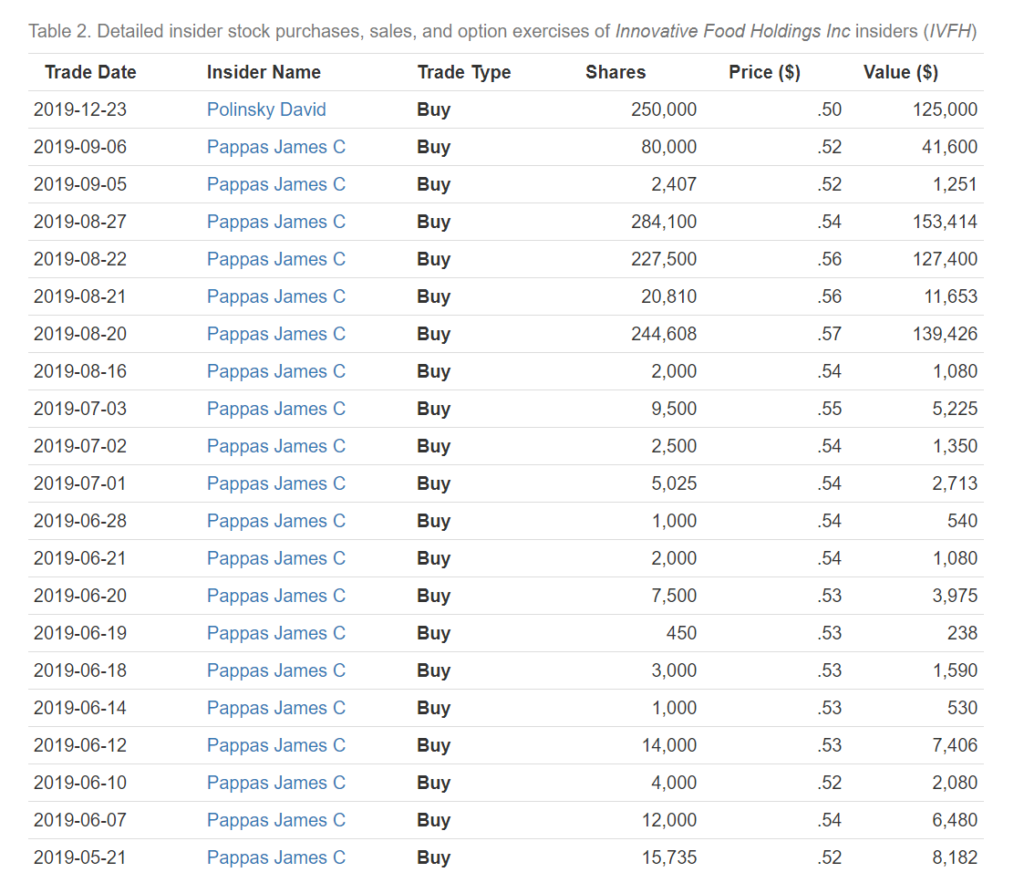The width and height of the screenshot is (1024, 883).
Task: Select the shares value 5,025
Action: 674,483
